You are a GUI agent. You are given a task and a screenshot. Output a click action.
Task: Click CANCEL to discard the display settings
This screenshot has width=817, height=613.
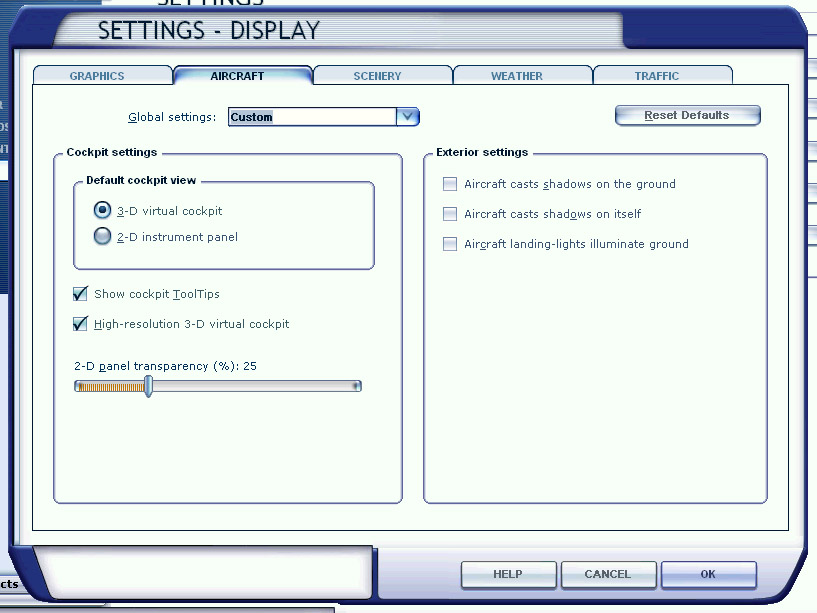608,575
